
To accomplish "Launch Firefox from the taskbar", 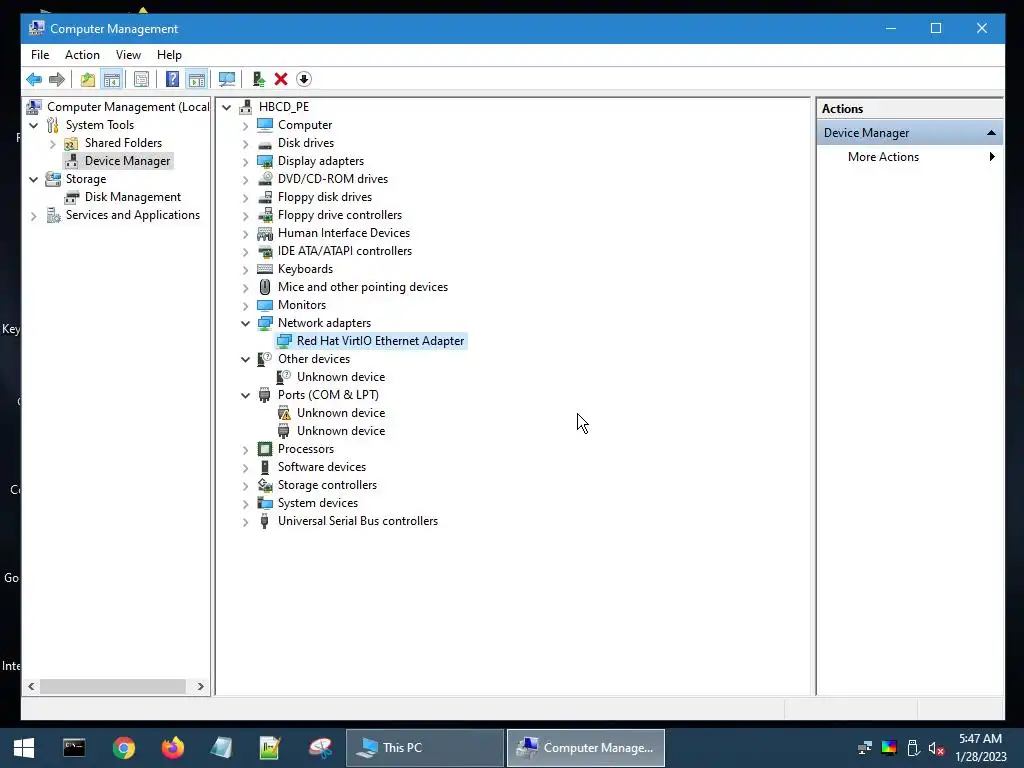I will pos(172,748).
